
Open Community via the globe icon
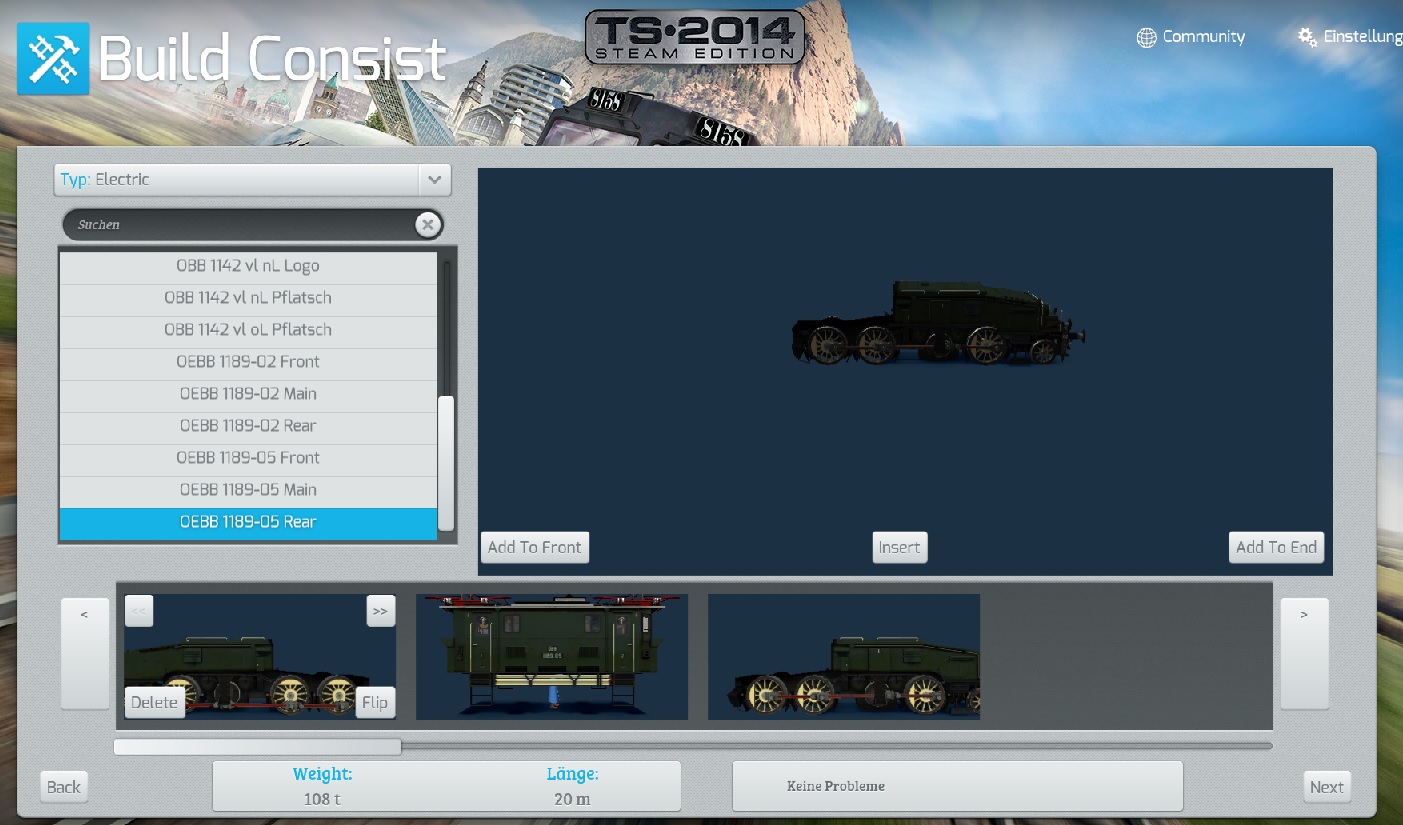click(1146, 38)
